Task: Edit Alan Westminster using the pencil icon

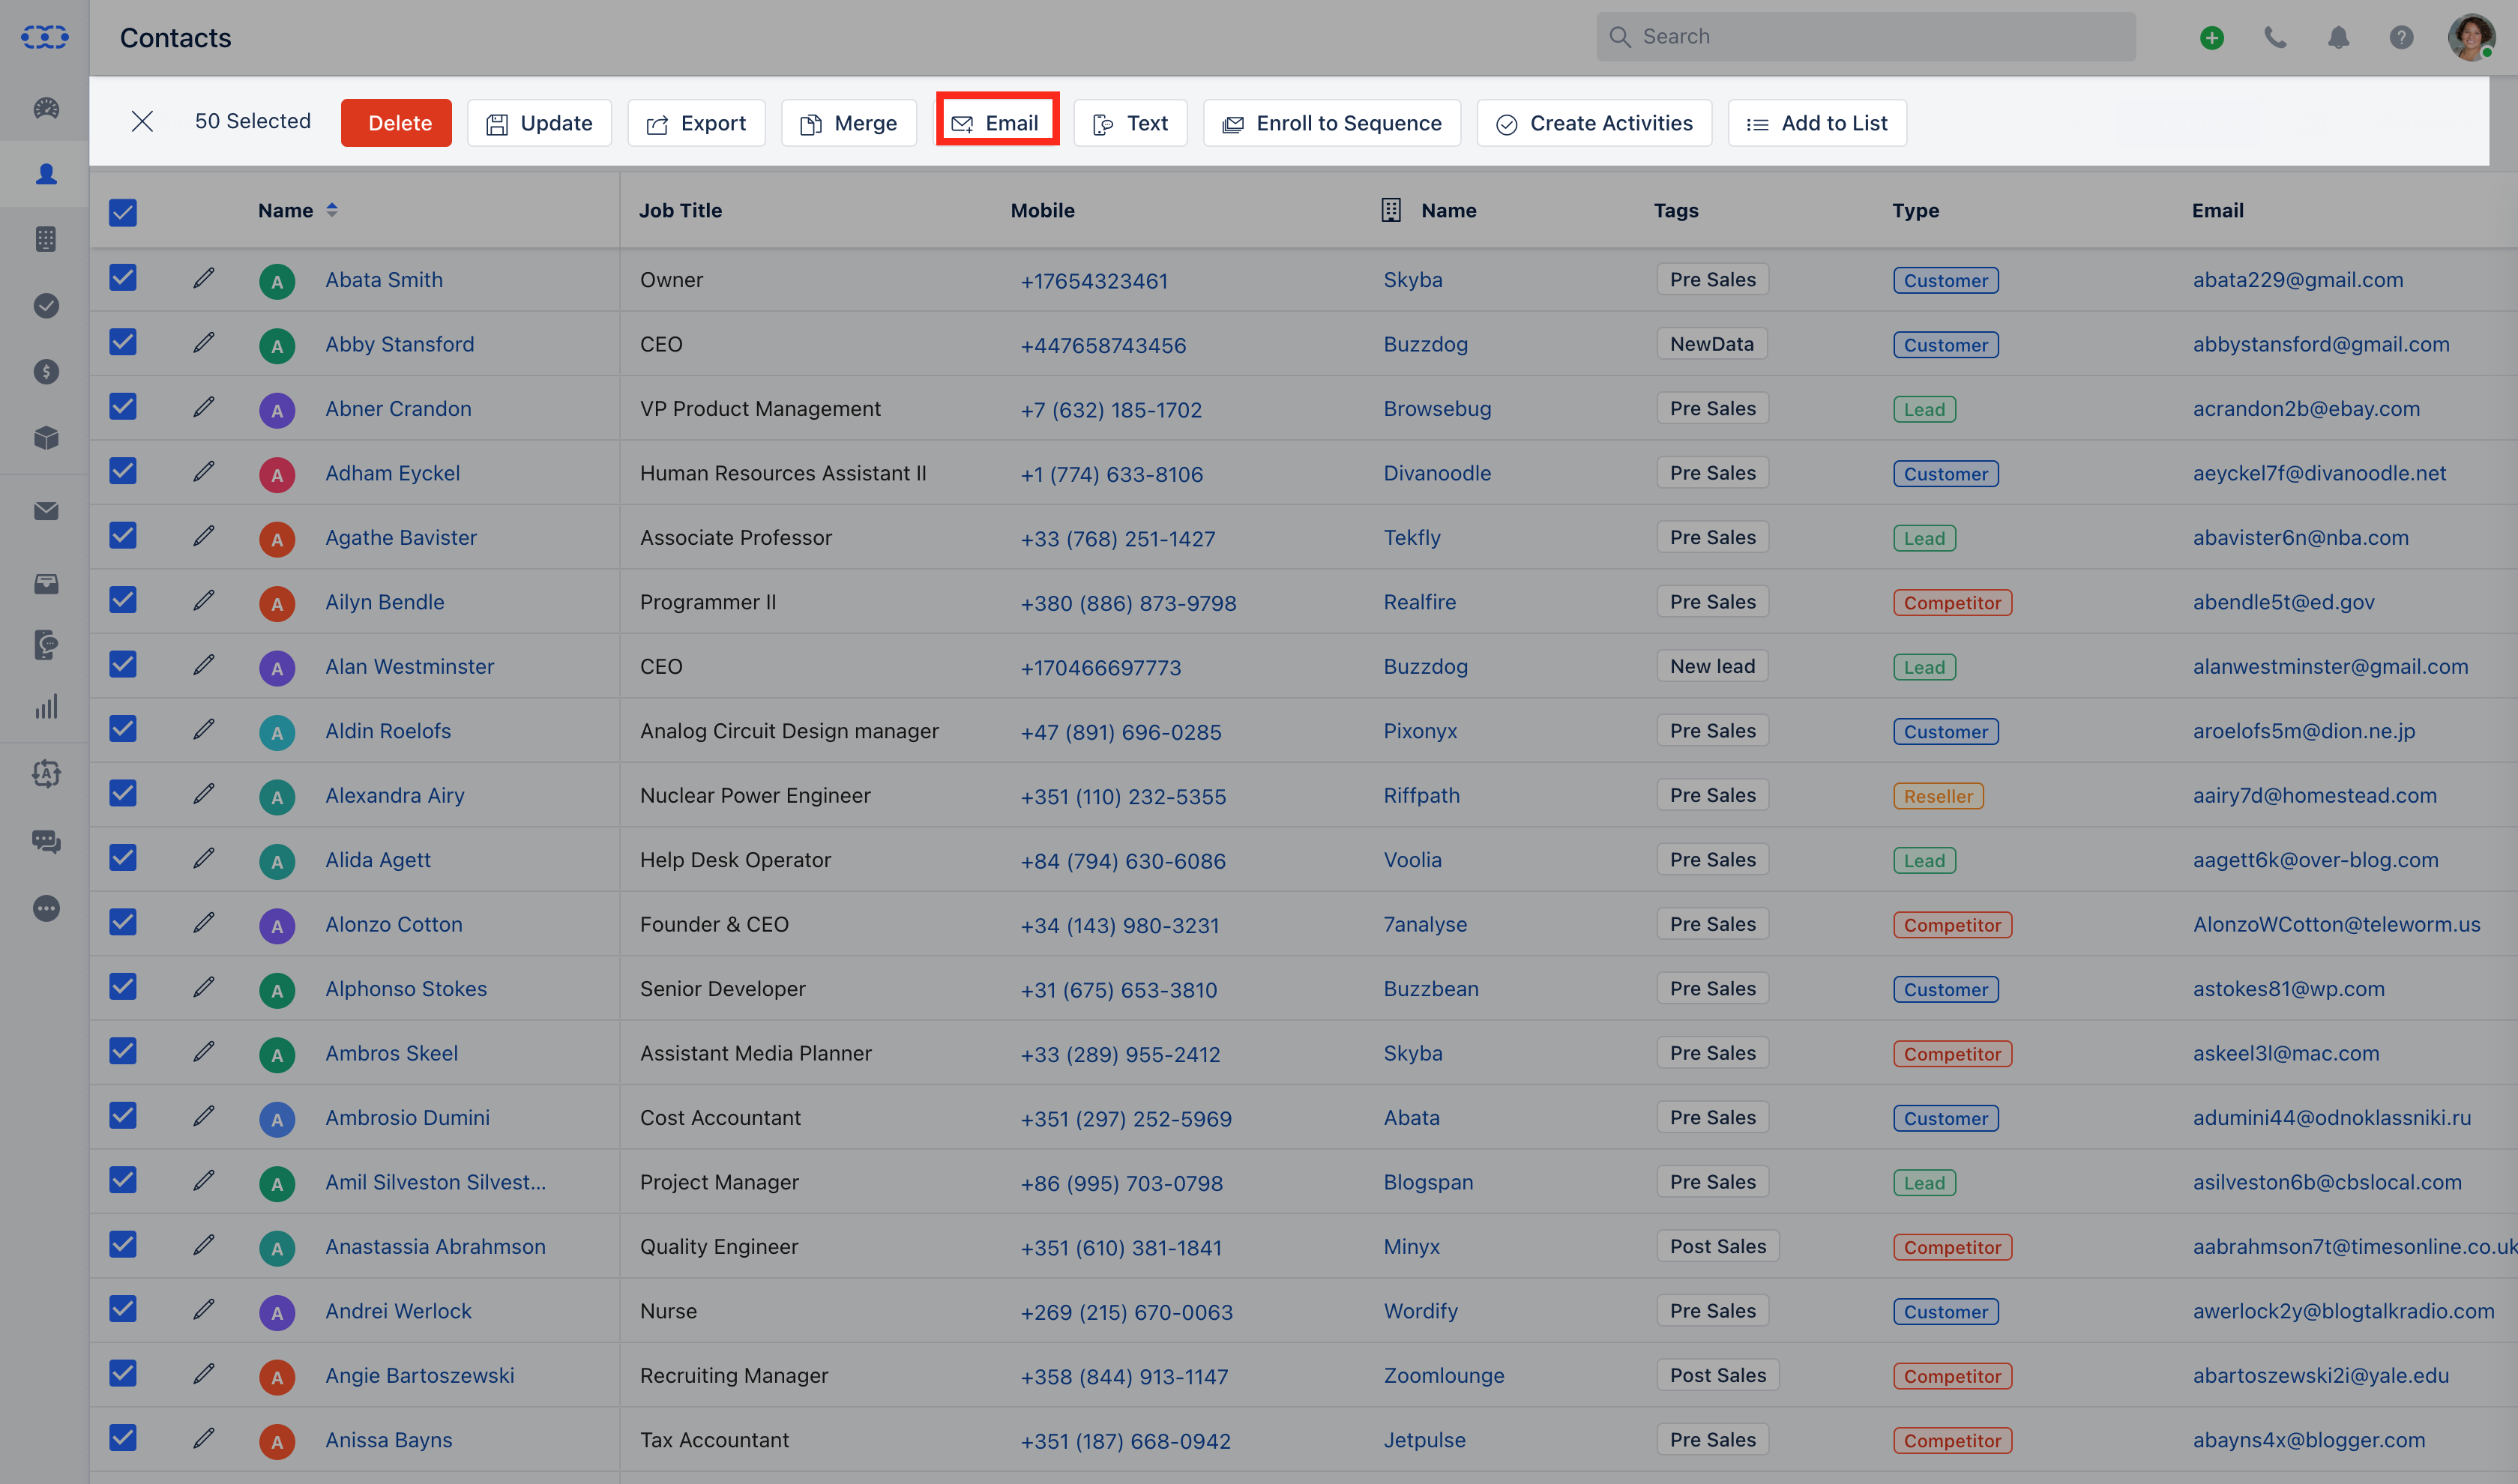Action: tap(204, 665)
